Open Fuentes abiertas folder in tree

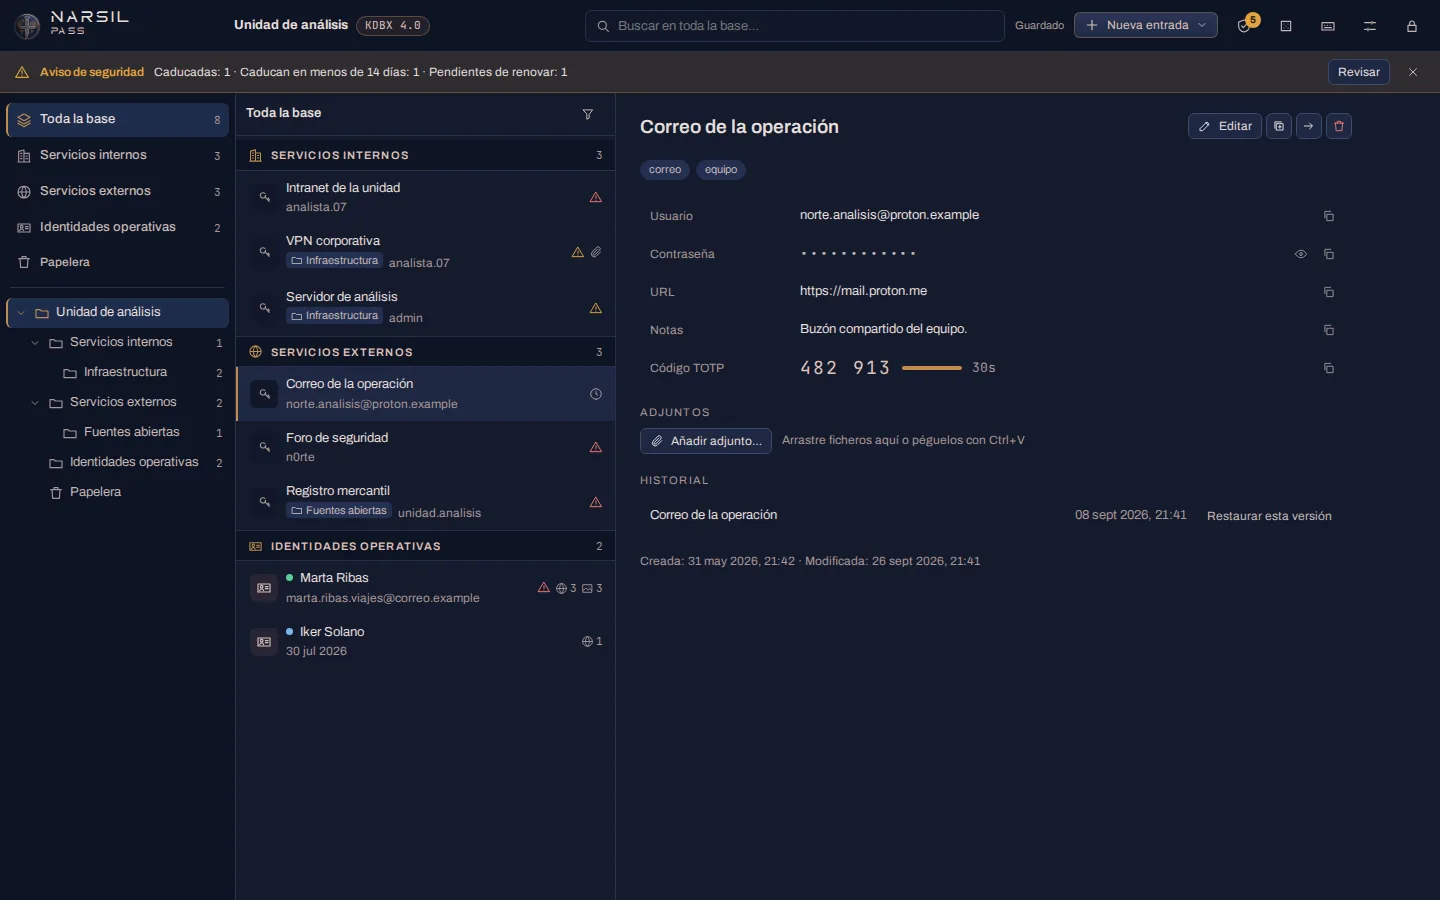[x=131, y=433]
